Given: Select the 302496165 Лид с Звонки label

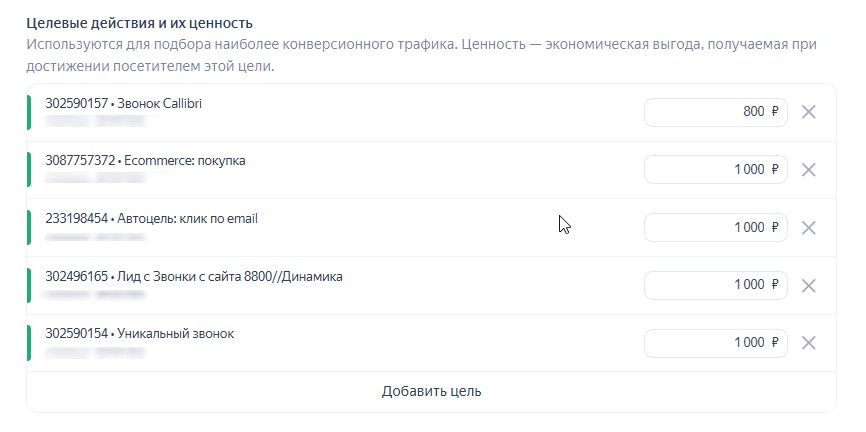Looking at the screenshot, I should coord(194,276).
